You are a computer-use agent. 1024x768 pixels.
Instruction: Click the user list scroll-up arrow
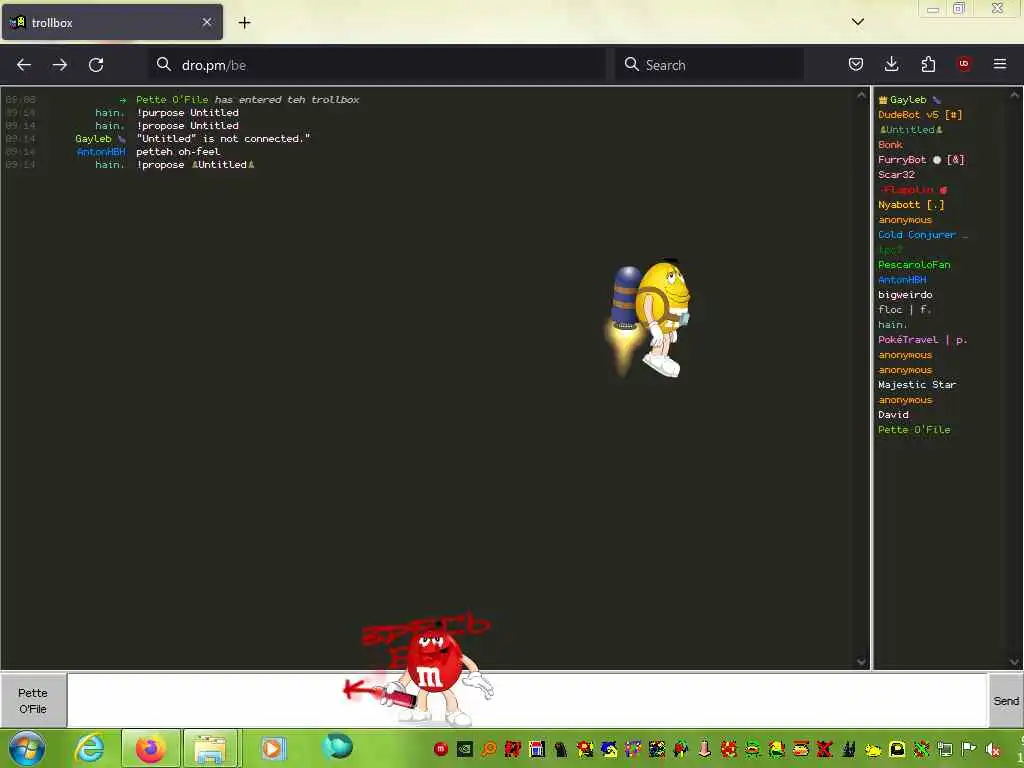click(x=1015, y=95)
